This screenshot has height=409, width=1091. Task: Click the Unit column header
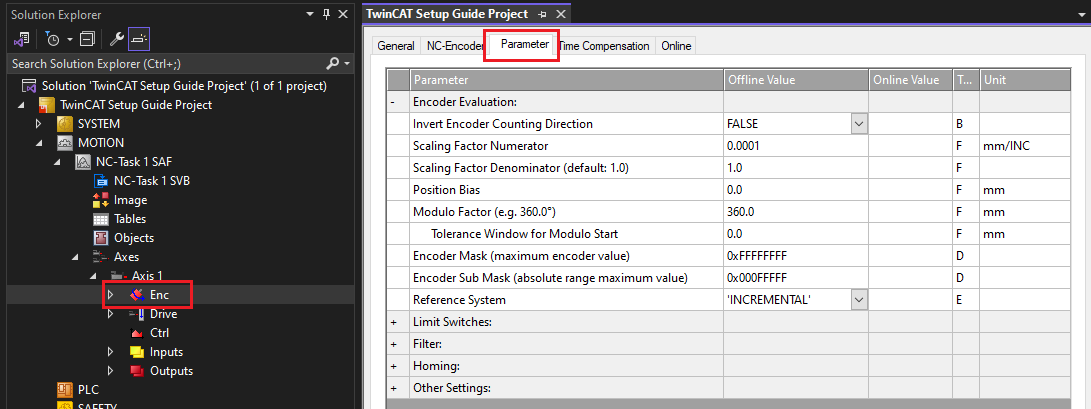point(1026,80)
